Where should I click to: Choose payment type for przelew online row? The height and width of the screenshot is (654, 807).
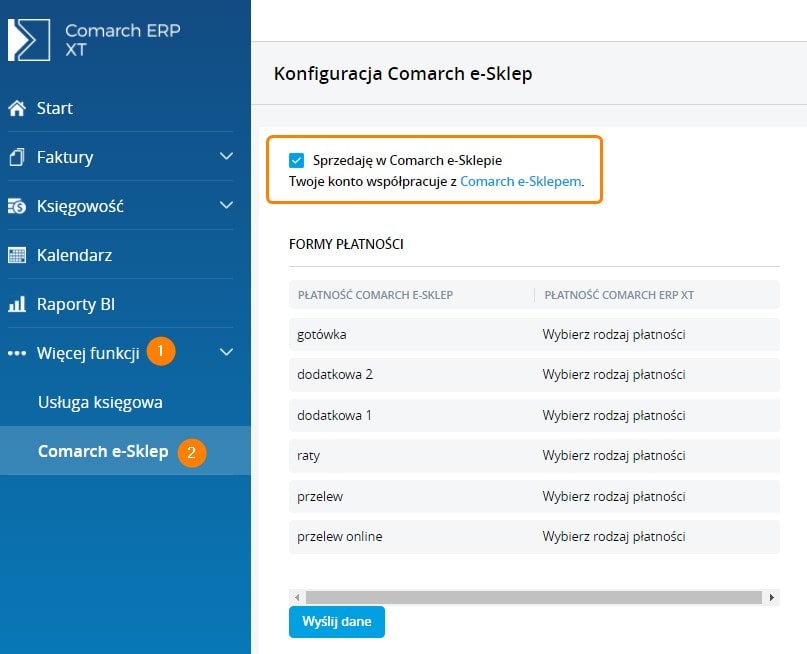click(x=613, y=536)
